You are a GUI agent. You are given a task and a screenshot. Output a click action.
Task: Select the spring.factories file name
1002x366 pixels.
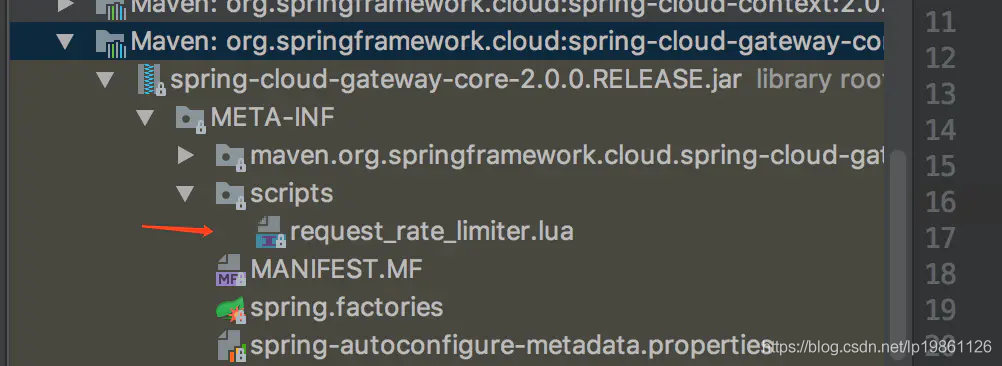click(347, 308)
